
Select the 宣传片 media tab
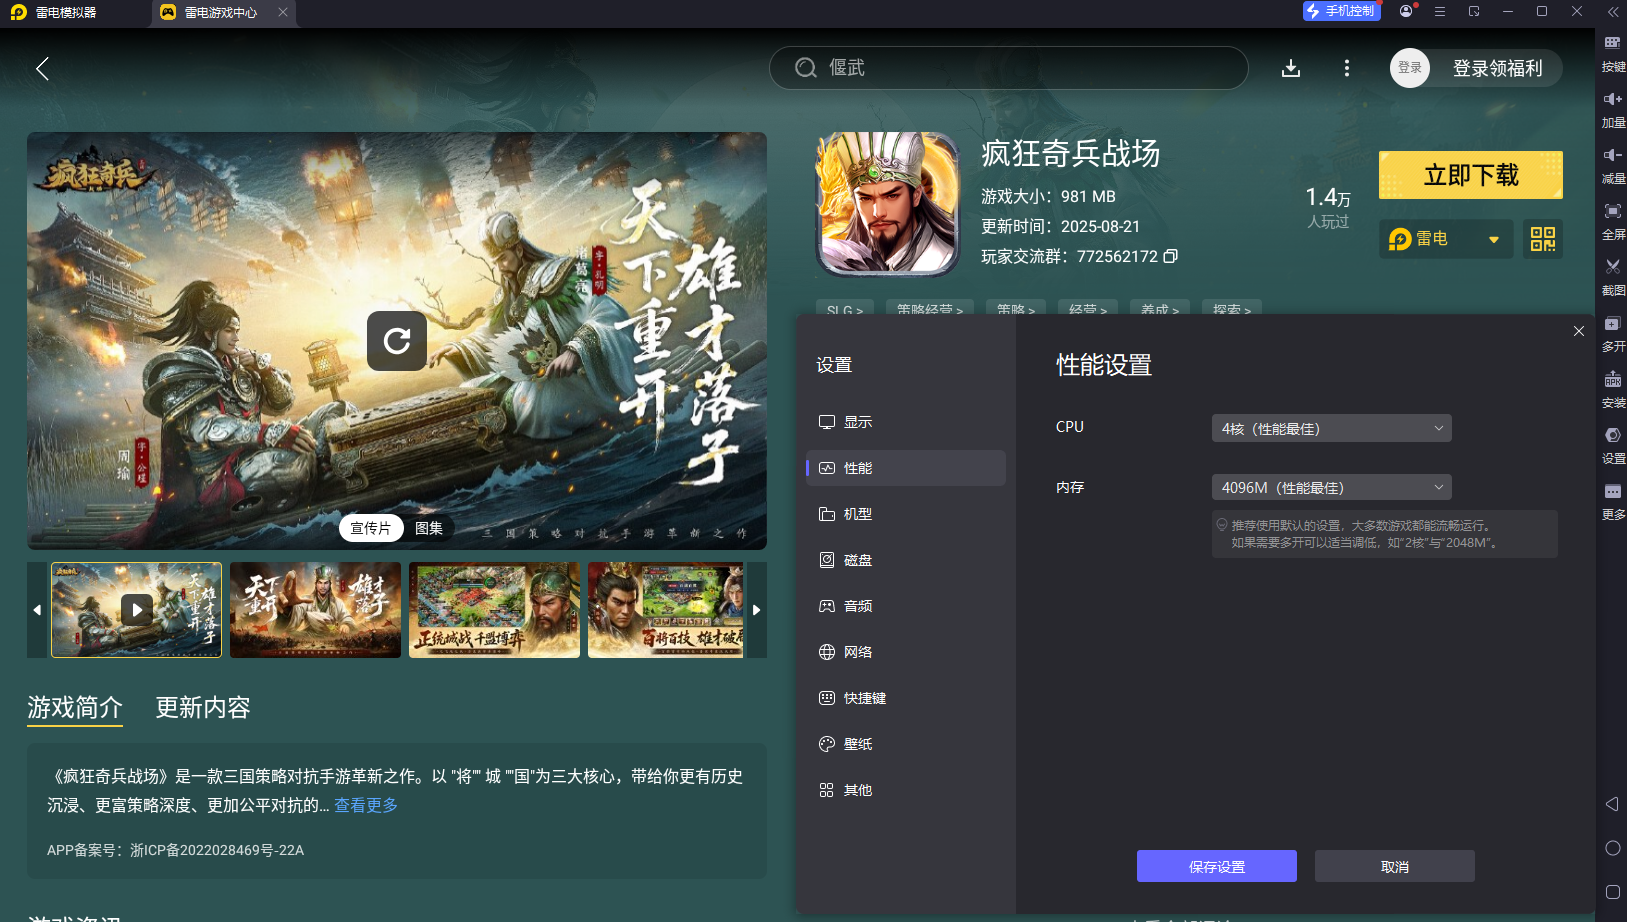[x=371, y=528]
